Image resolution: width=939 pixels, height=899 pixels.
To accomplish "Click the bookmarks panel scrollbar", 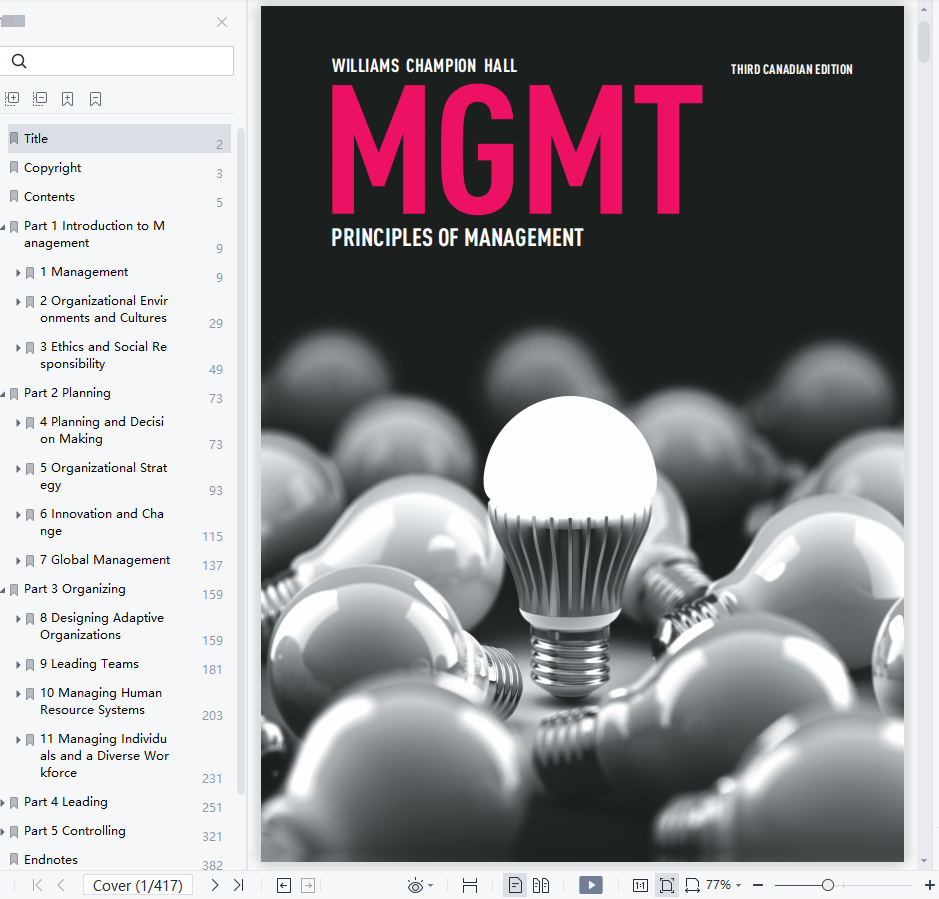I will (241, 461).
